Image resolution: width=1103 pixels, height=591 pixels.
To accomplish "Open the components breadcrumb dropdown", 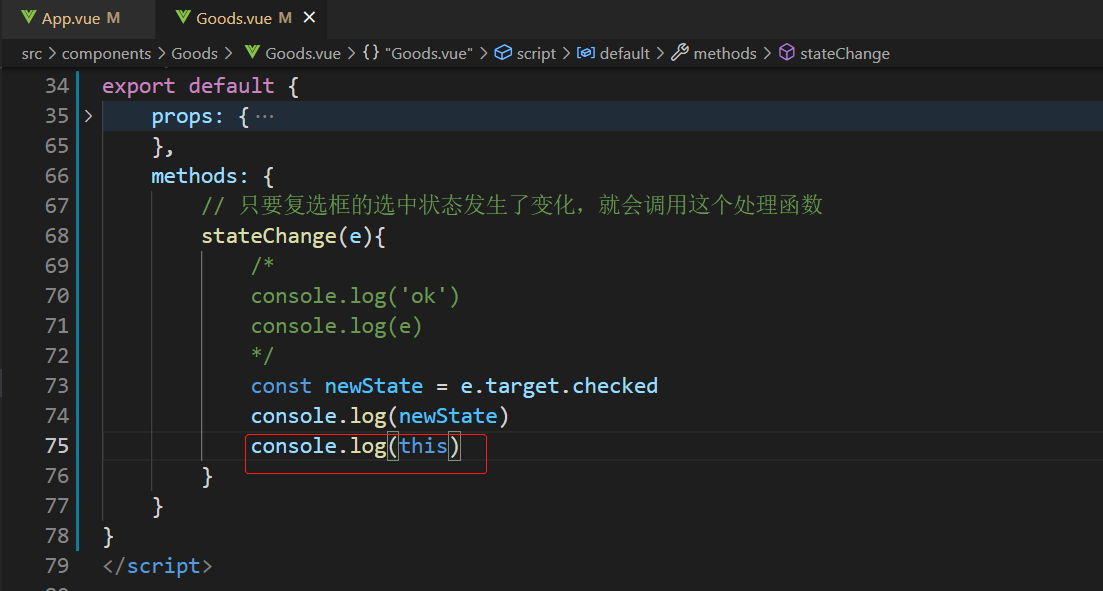I will point(106,53).
